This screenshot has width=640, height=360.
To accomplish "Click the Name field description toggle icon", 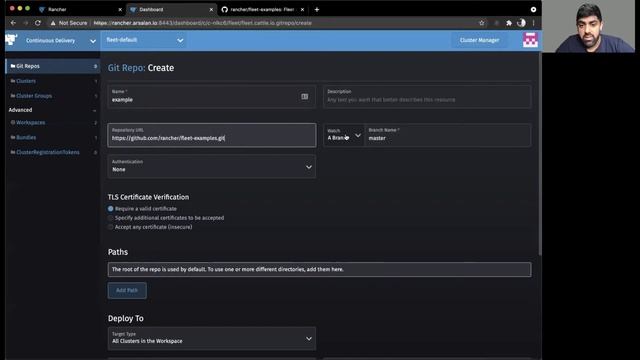I will [x=304, y=96].
